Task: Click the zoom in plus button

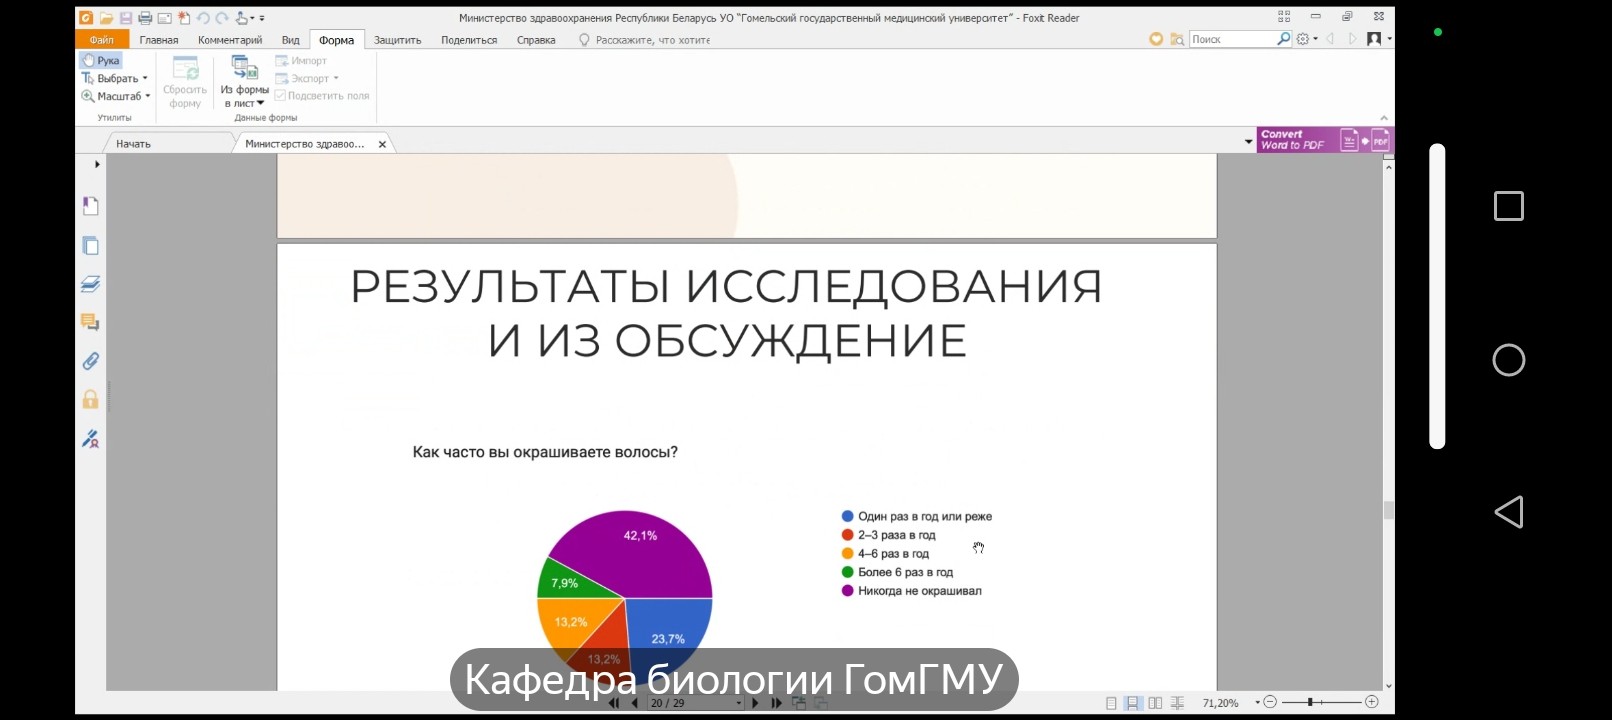Action: click(x=1372, y=702)
